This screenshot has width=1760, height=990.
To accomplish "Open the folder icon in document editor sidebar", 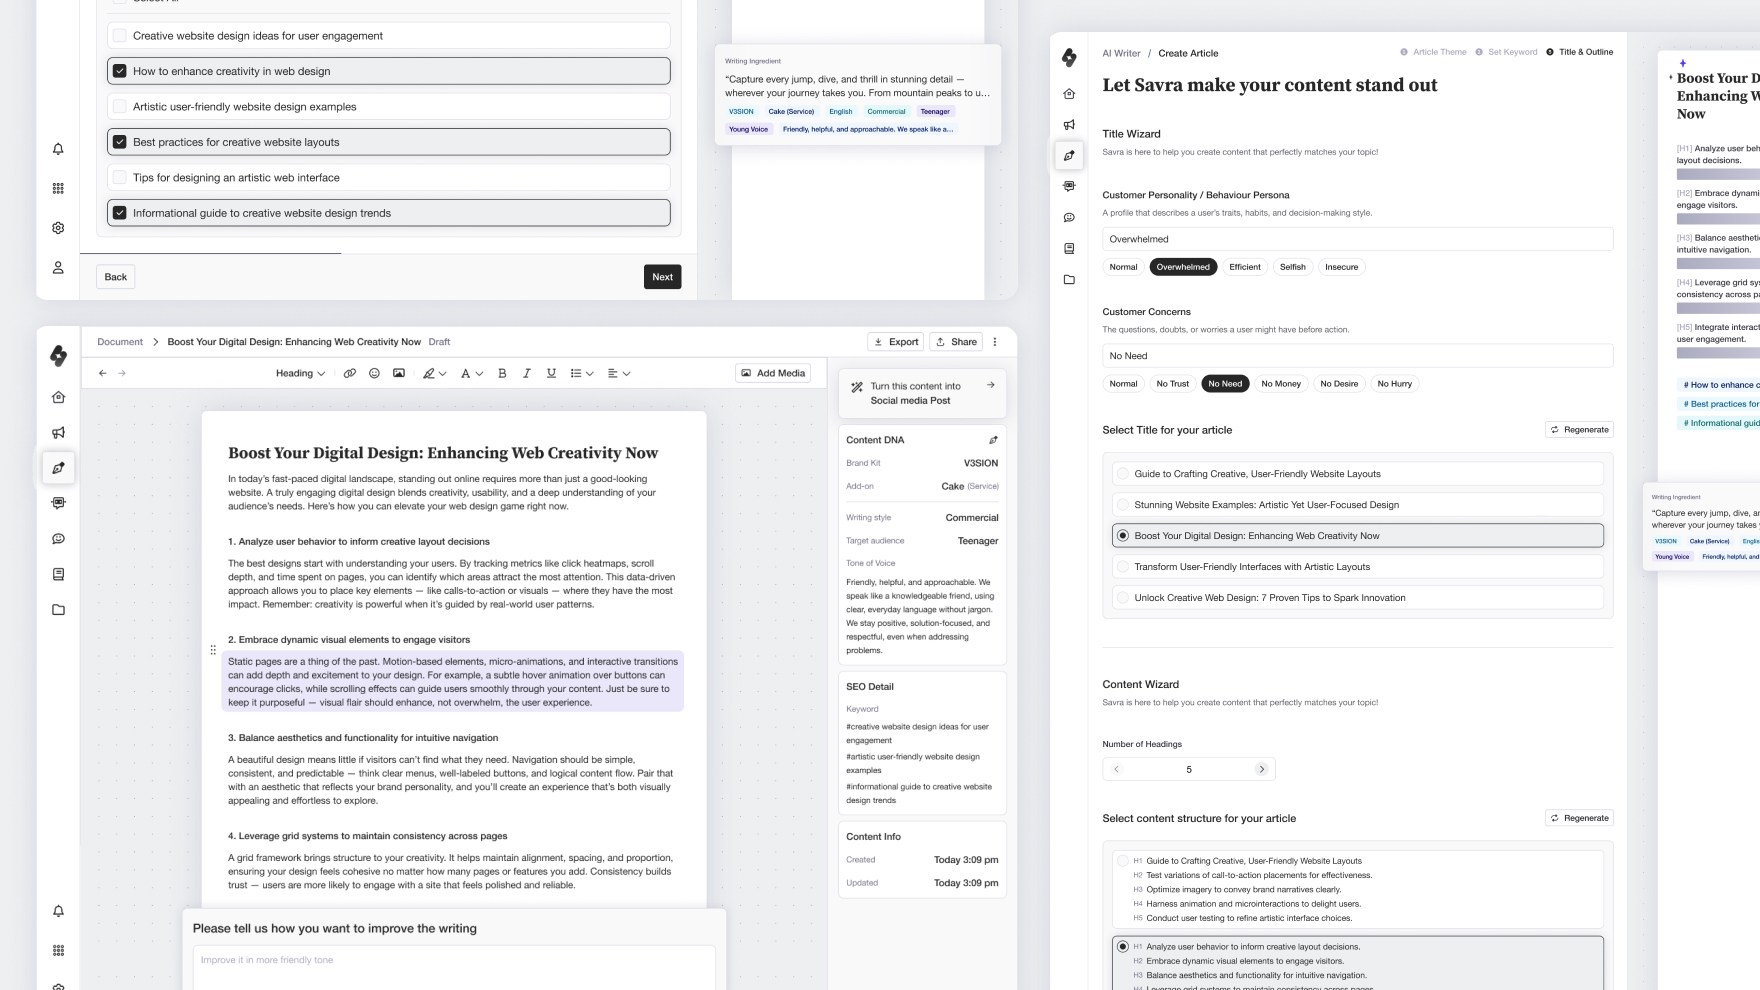I will tap(59, 610).
